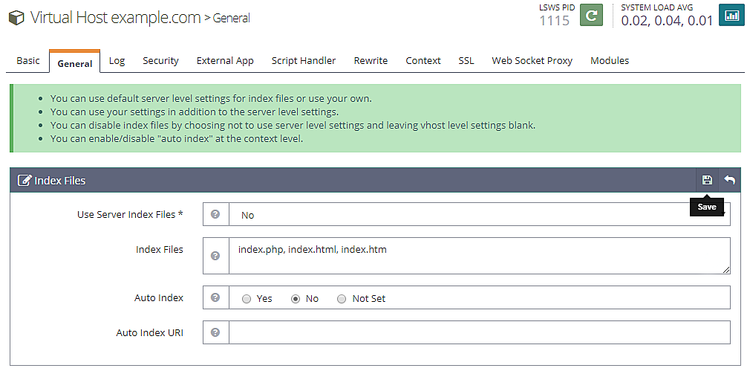Viewport: 750px width, 374px height.
Task: Show help icon for Auto Index URI
Action: click(x=215, y=332)
